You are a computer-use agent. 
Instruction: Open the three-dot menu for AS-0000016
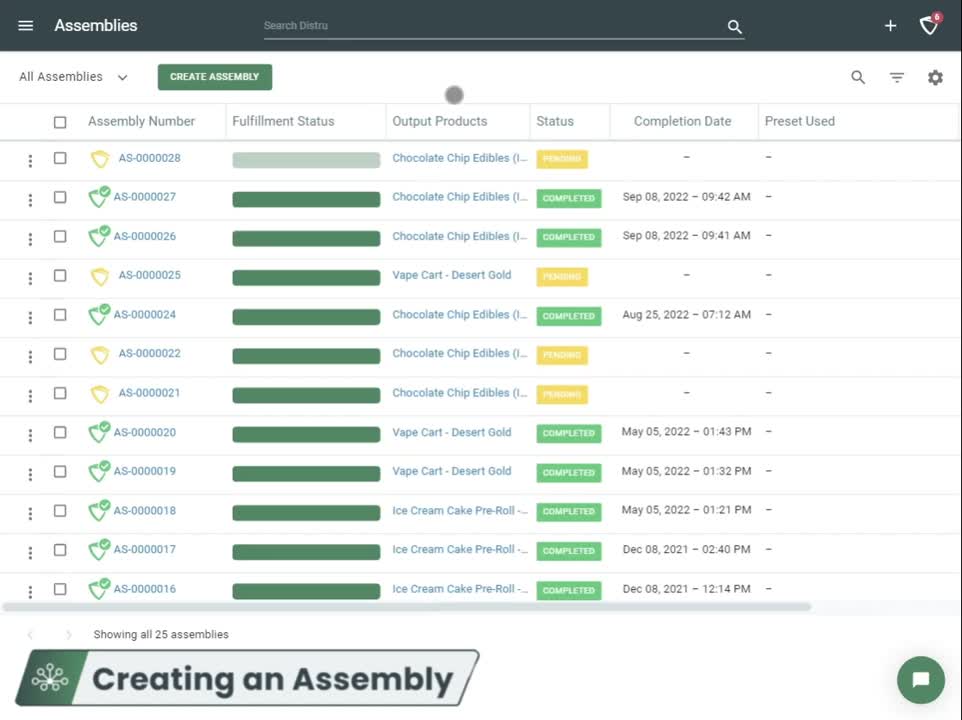coord(29,589)
